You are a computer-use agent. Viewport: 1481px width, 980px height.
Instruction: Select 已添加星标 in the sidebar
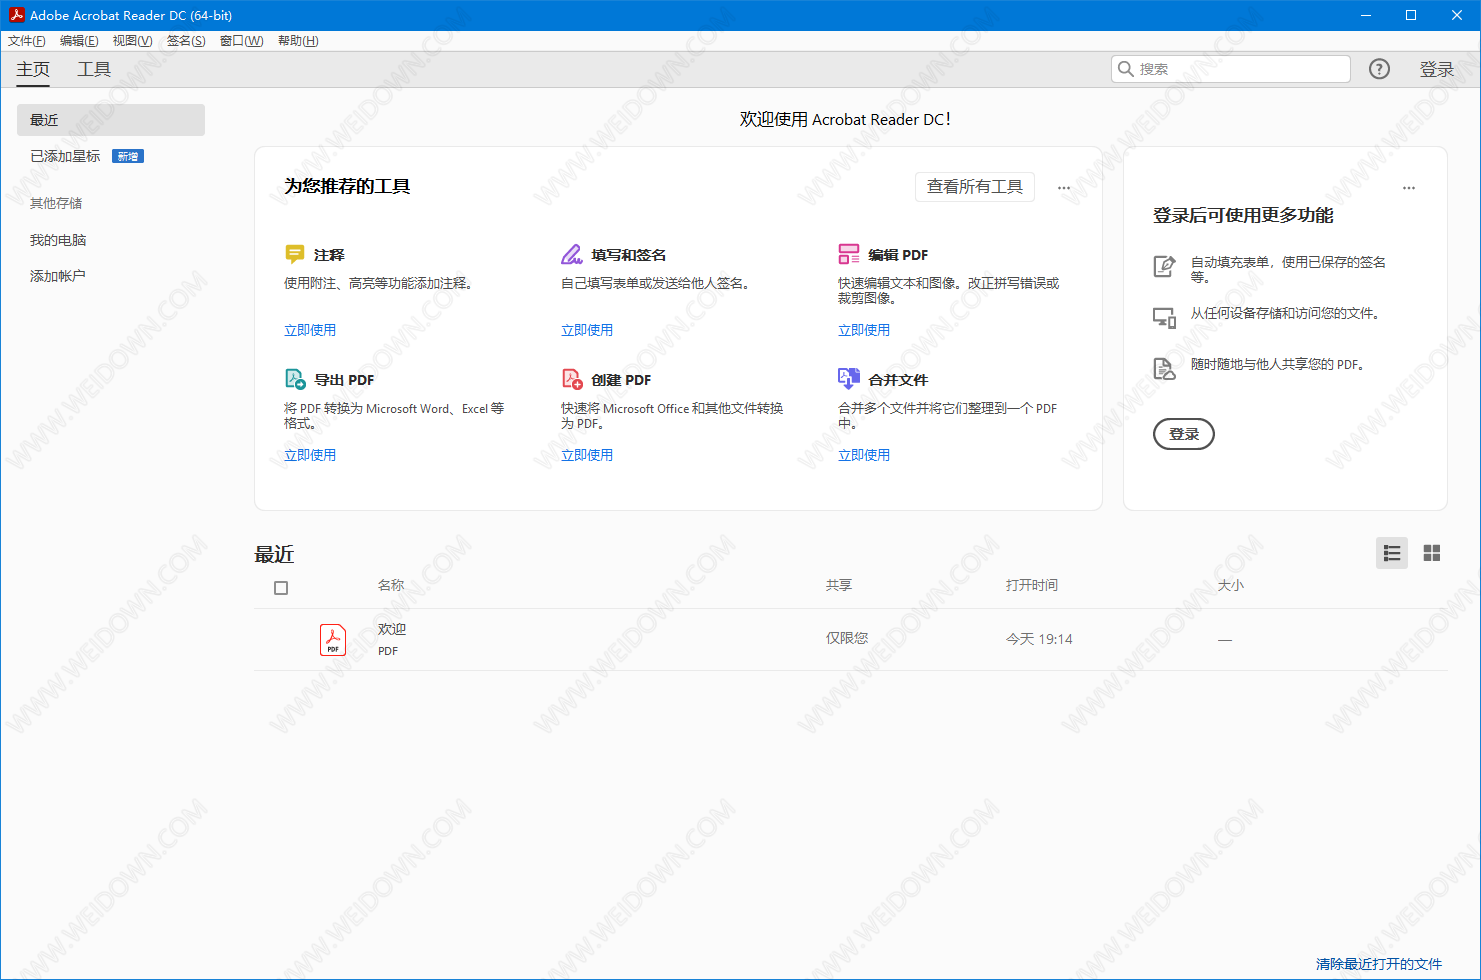(x=65, y=156)
